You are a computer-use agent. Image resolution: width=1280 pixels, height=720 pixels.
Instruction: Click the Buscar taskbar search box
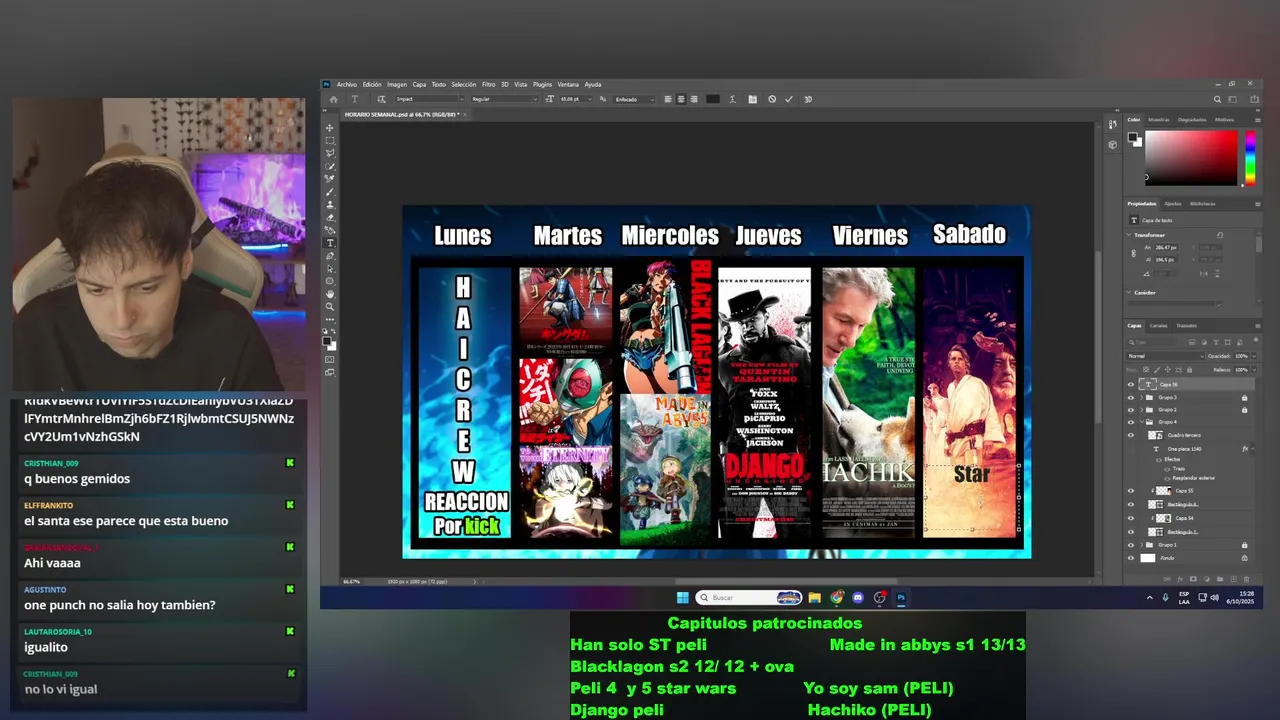(x=749, y=598)
